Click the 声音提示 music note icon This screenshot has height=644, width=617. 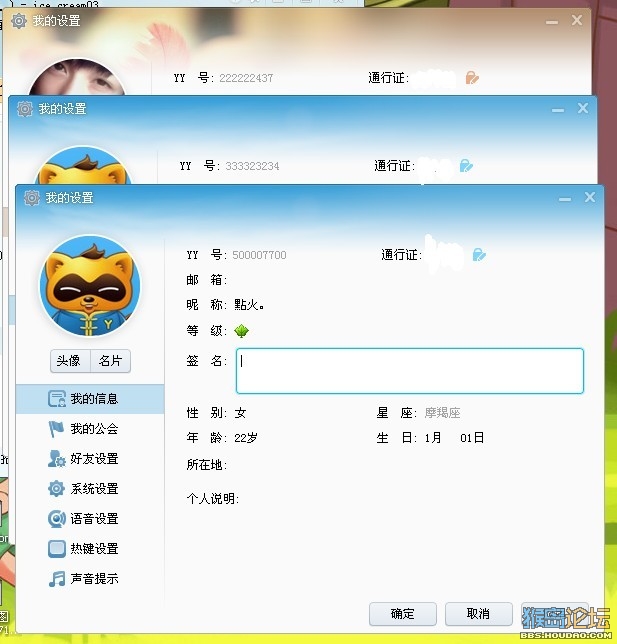click(57, 579)
